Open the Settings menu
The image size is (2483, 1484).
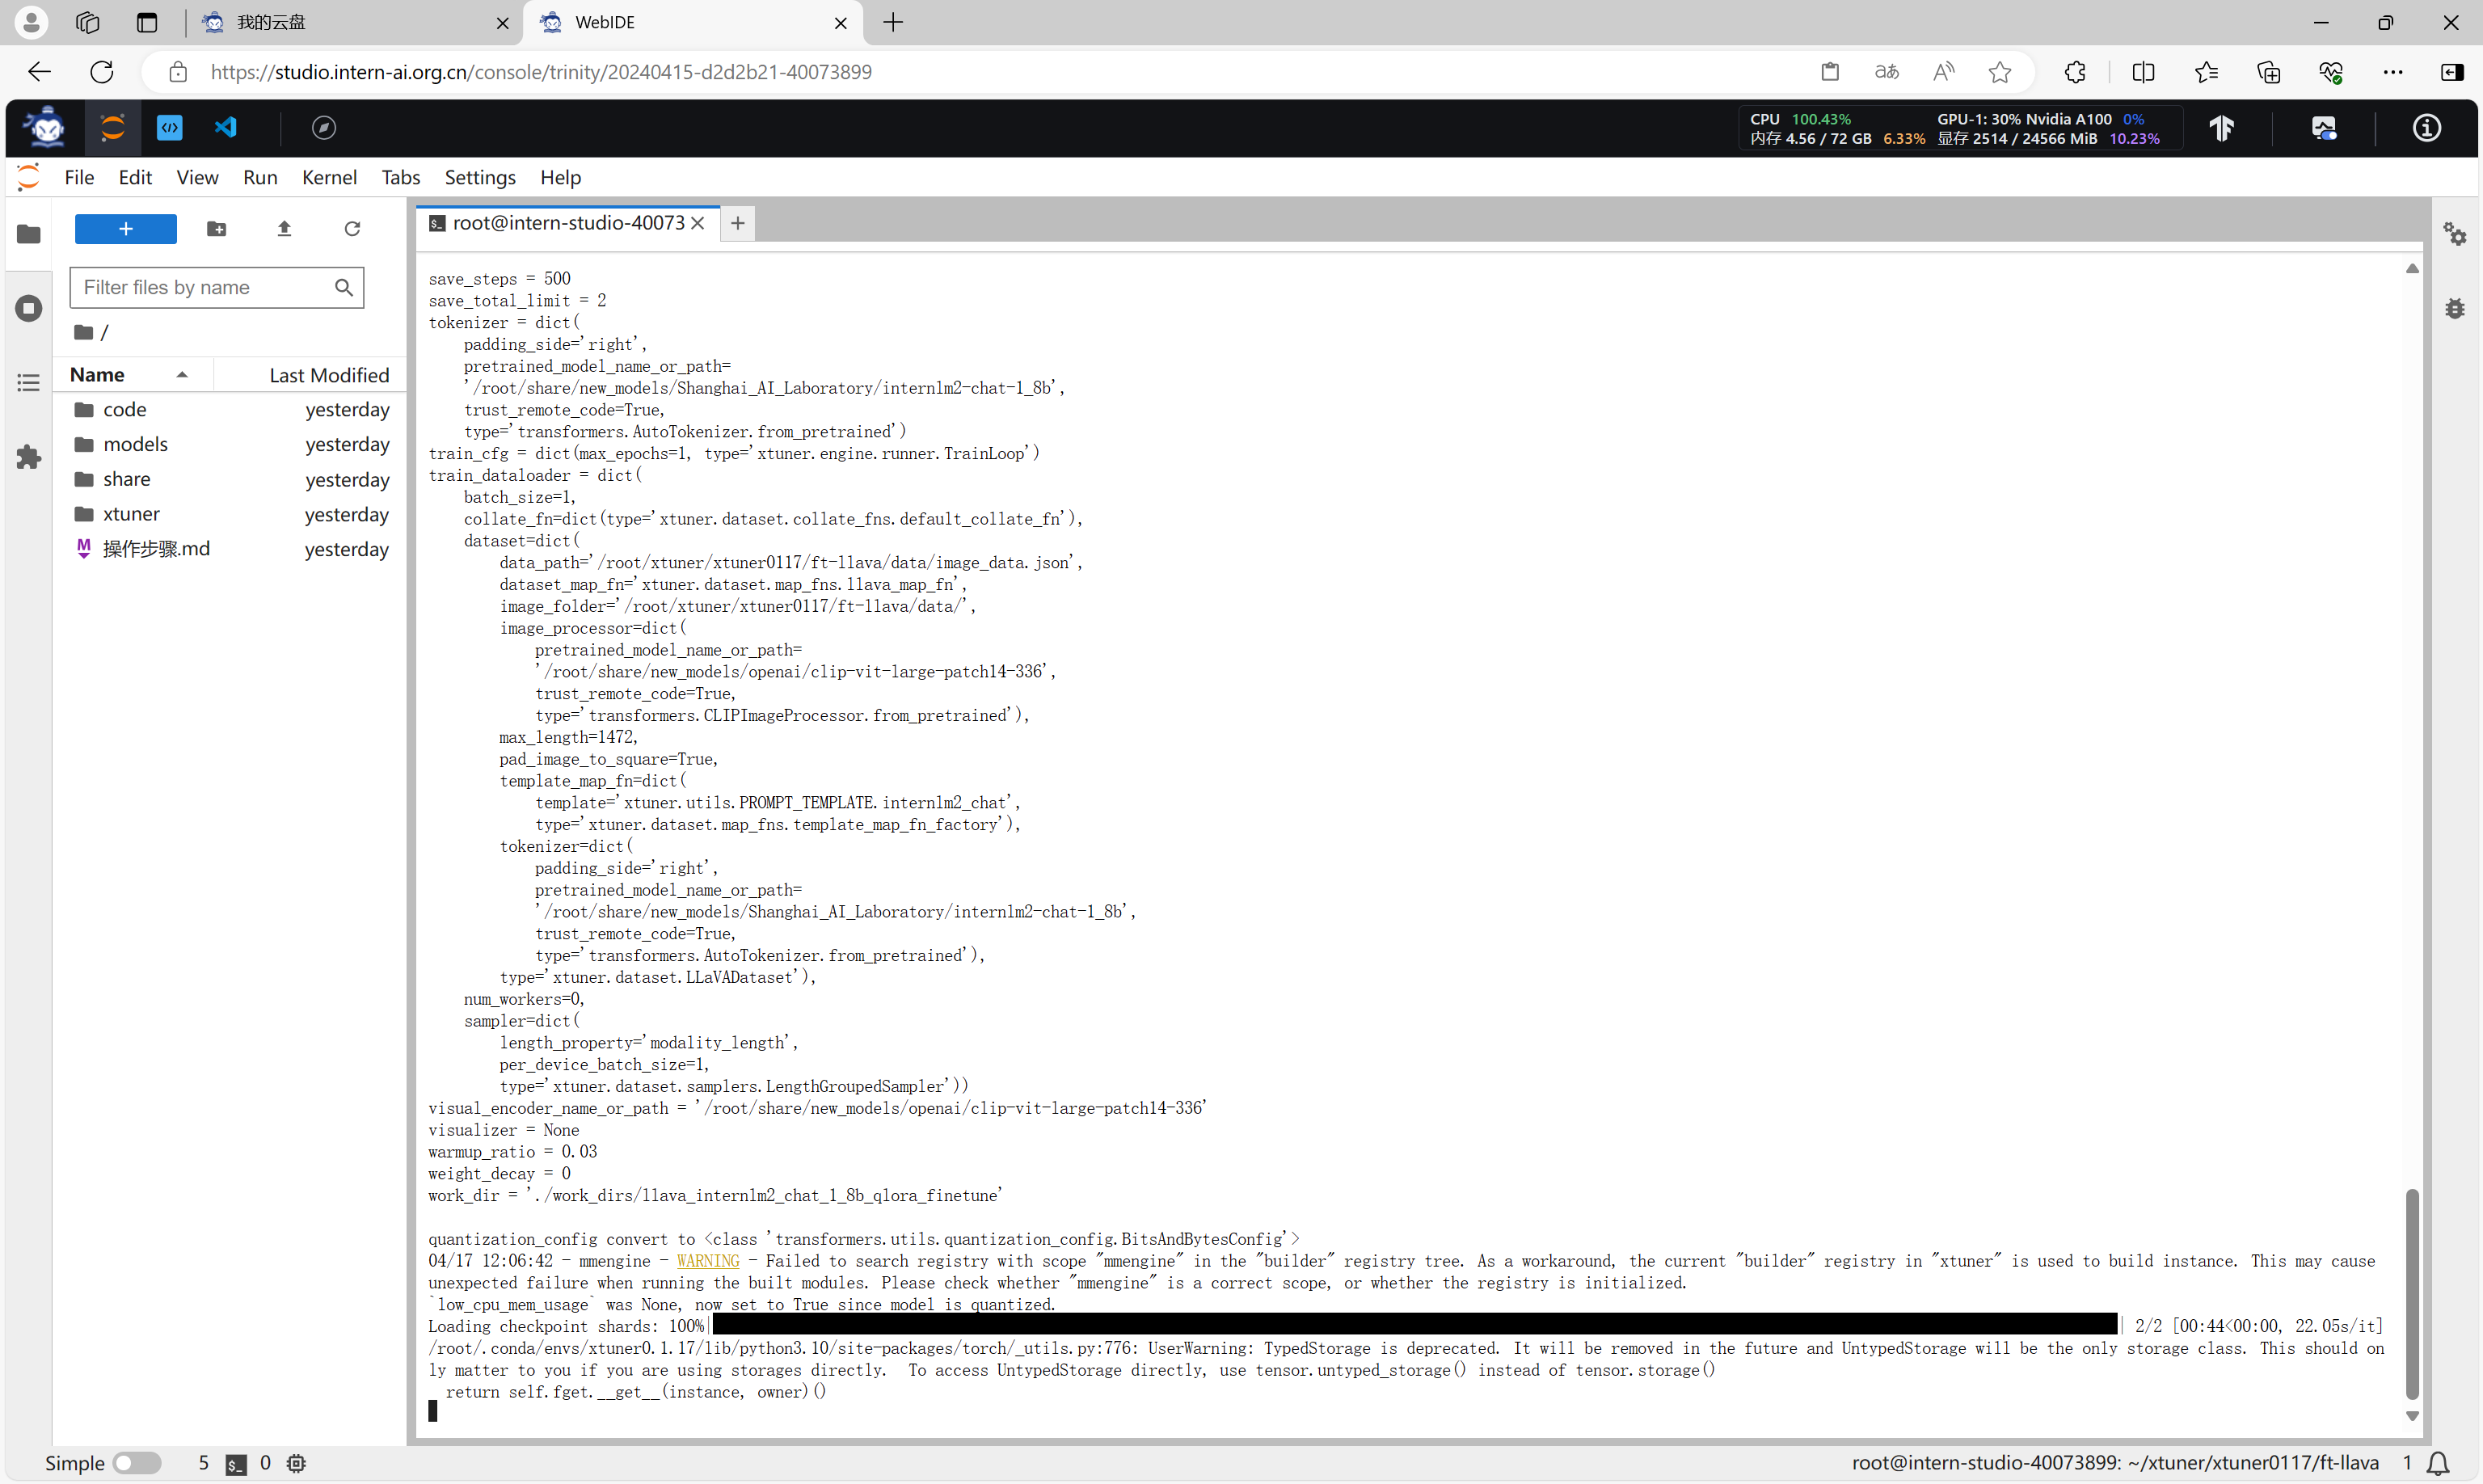coord(480,177)
